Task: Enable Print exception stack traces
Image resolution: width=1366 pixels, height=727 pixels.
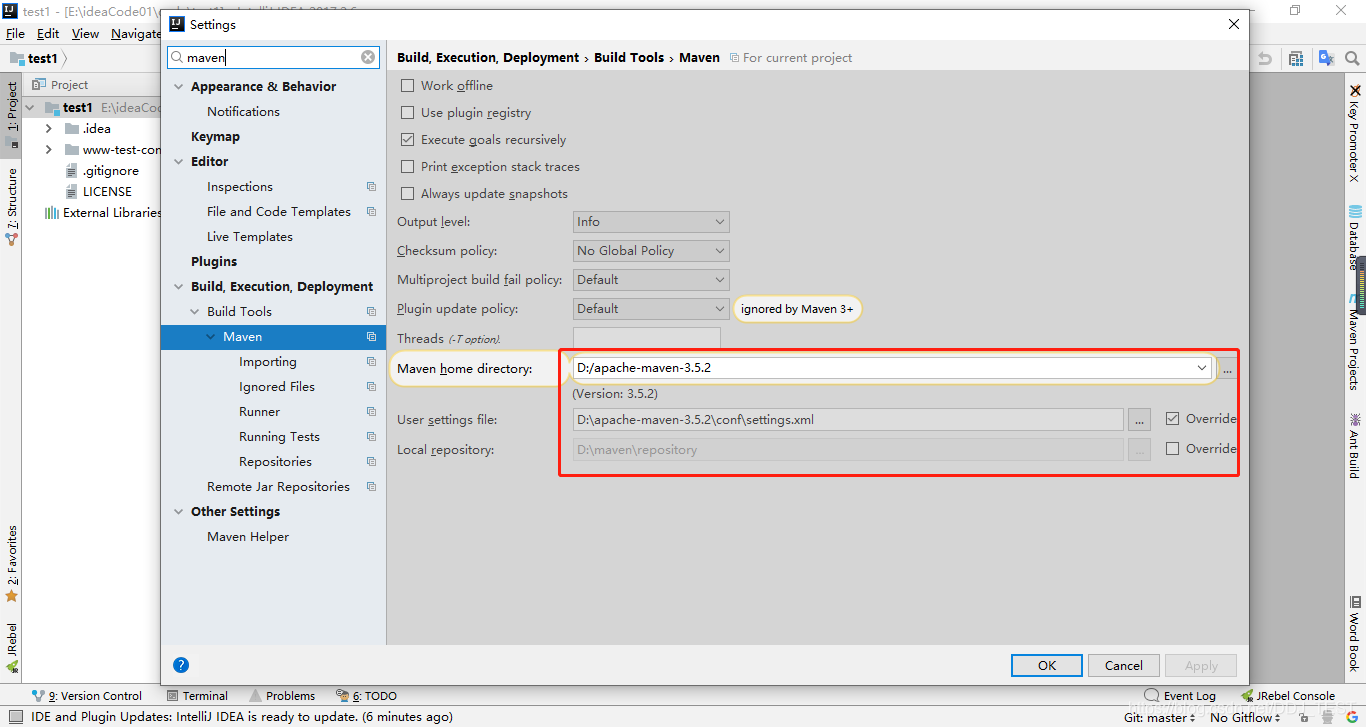Action: click(407, 167)
